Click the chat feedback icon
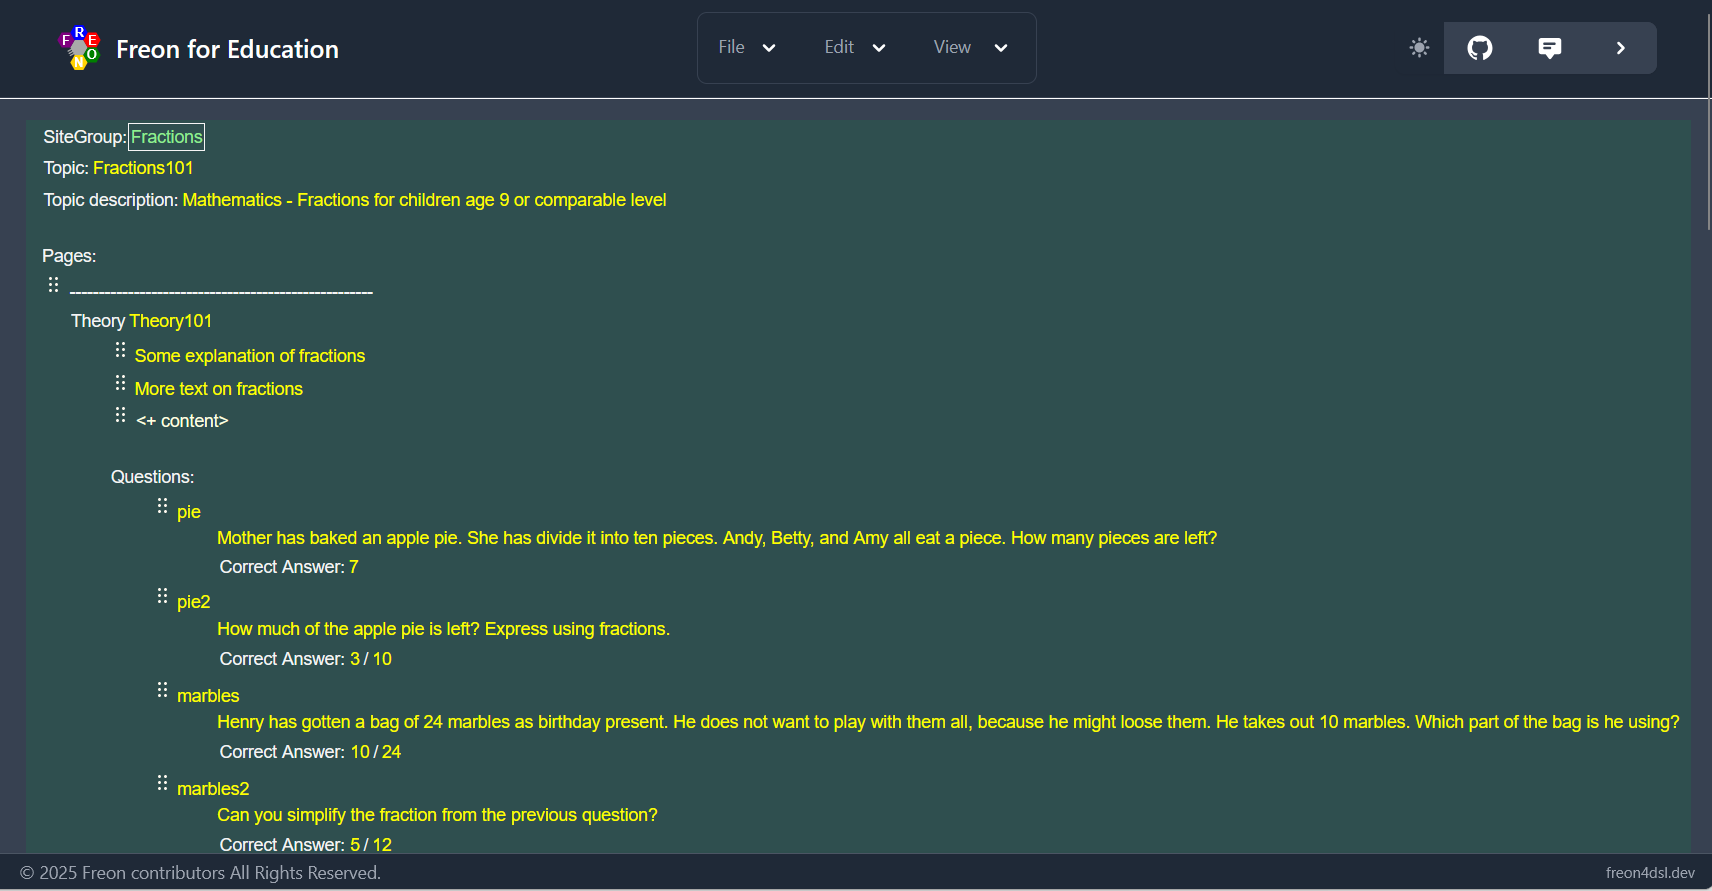Viewport: 1712px width, 891px height. [x=1549, y=48]
